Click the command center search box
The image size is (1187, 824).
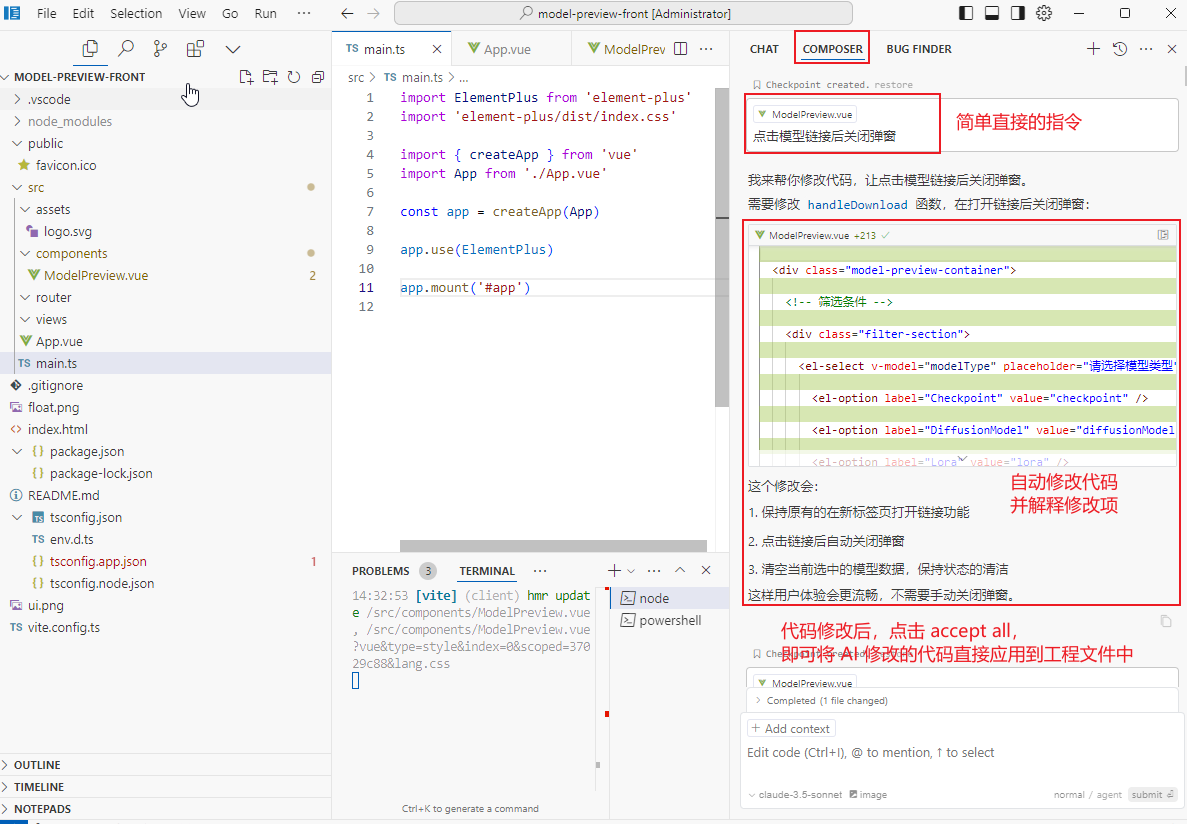pyautogui.click(x=623, y=14)
